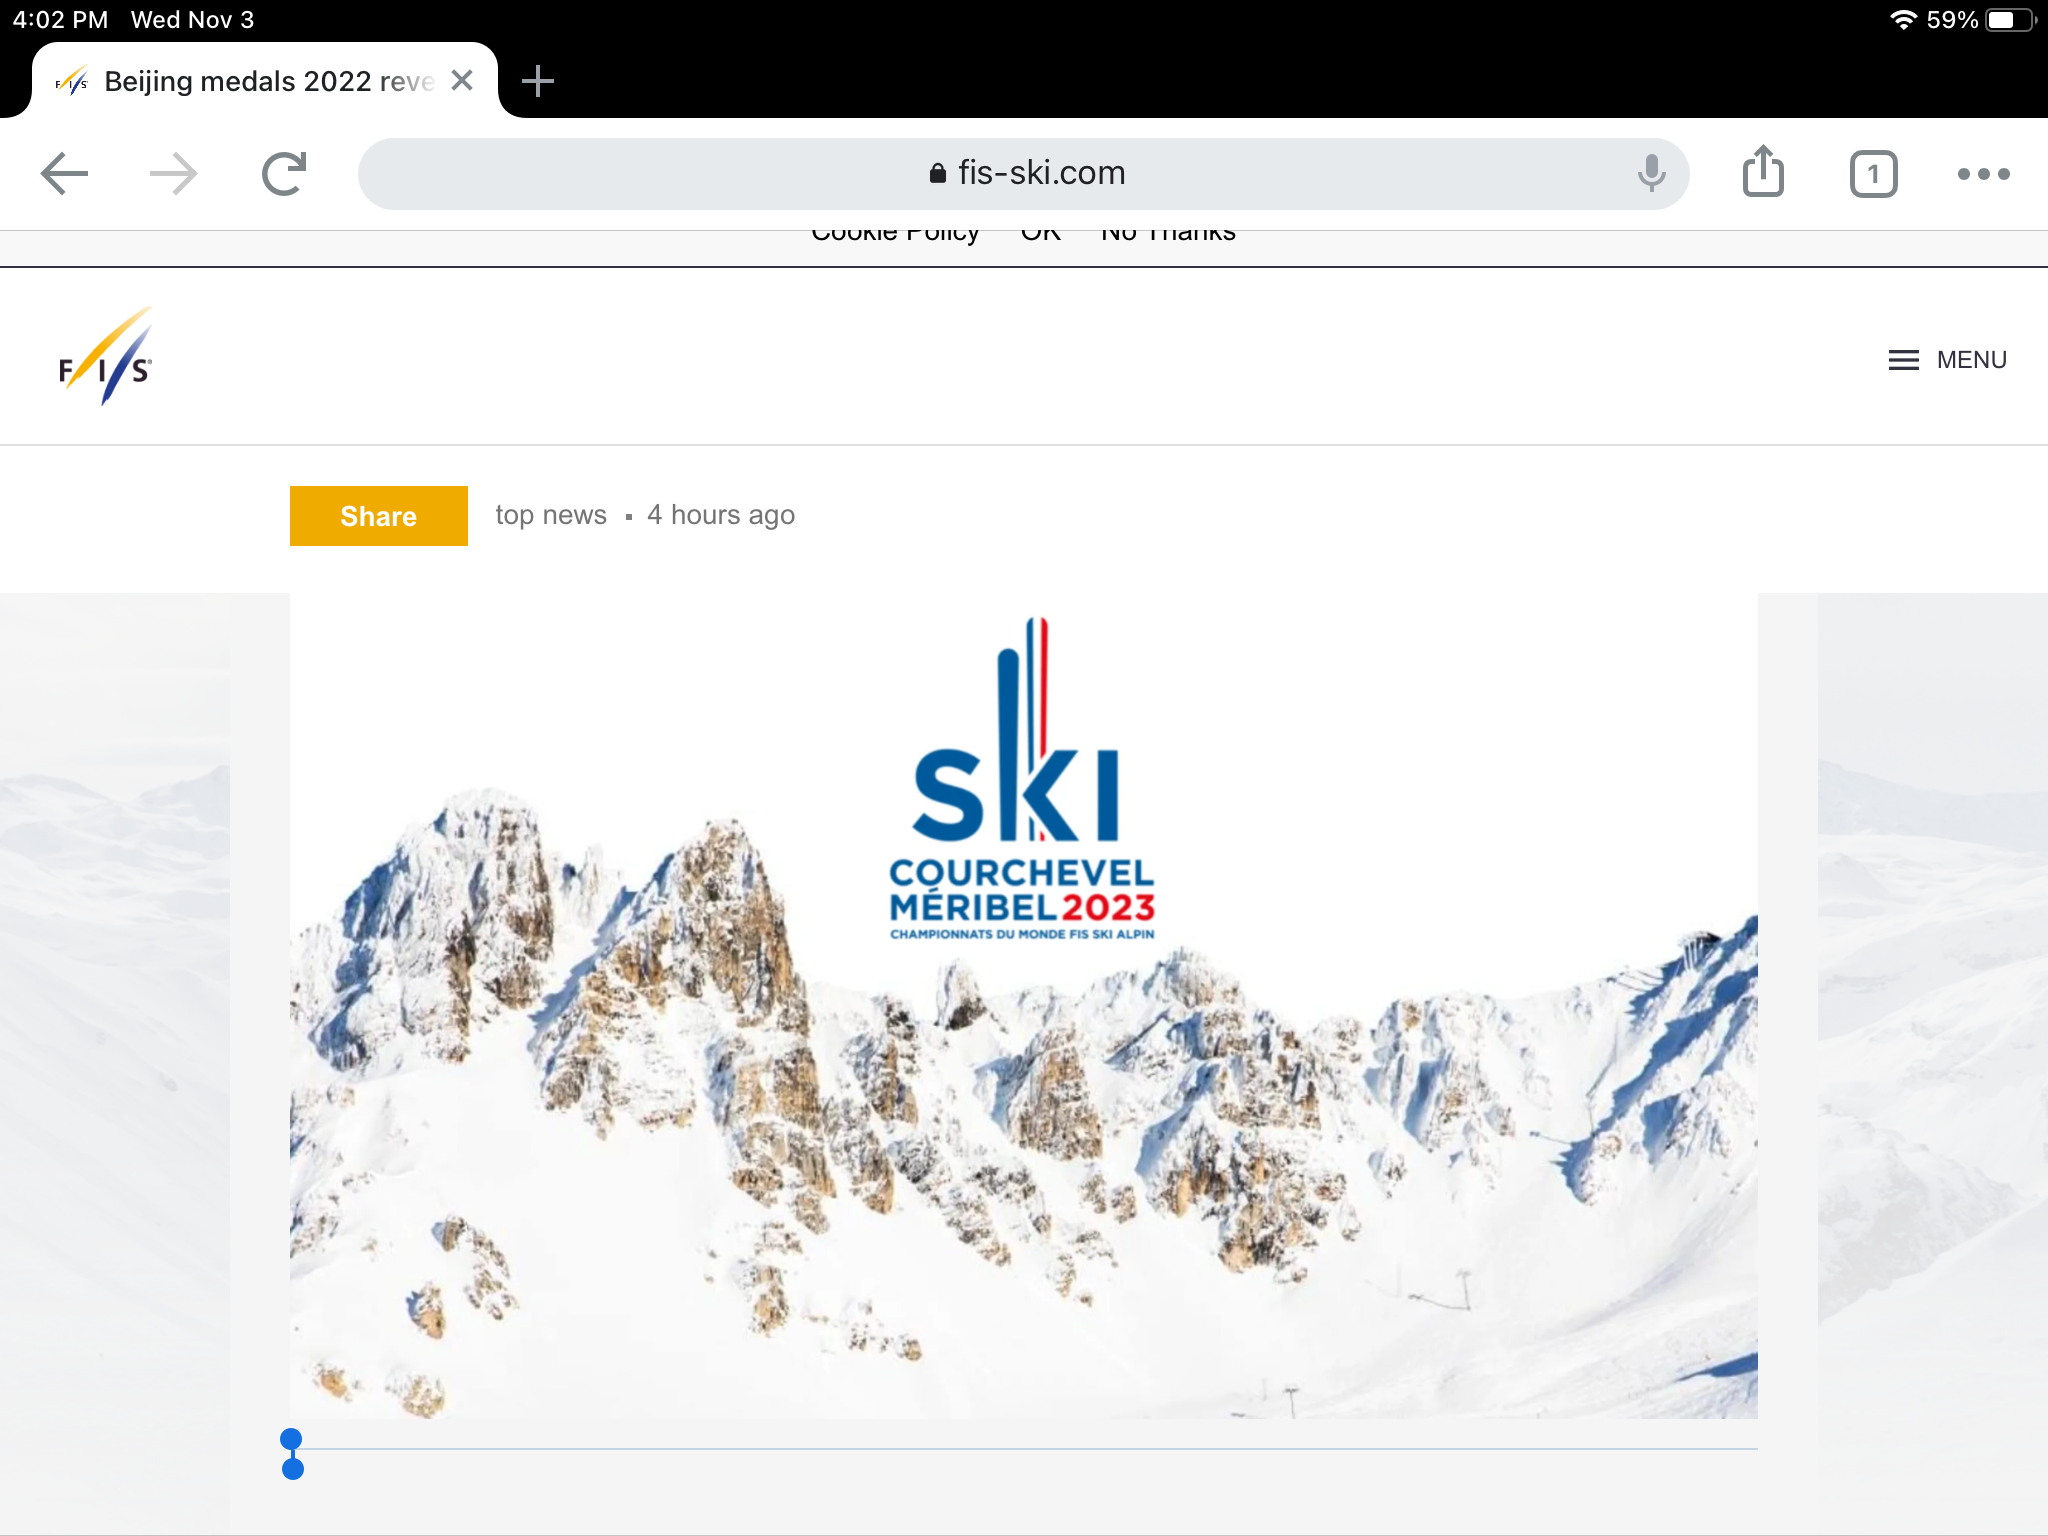Expand the MENU hamburger navigation

(x=1947, y=360)
